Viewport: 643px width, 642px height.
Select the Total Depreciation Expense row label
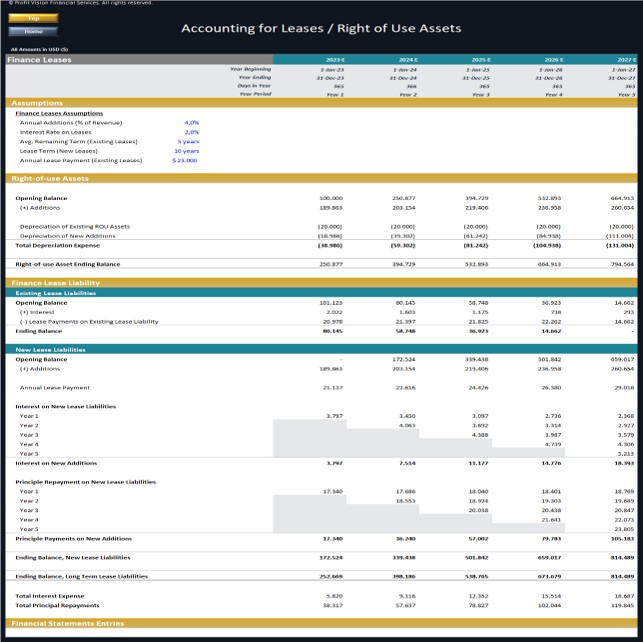(57, 245)
